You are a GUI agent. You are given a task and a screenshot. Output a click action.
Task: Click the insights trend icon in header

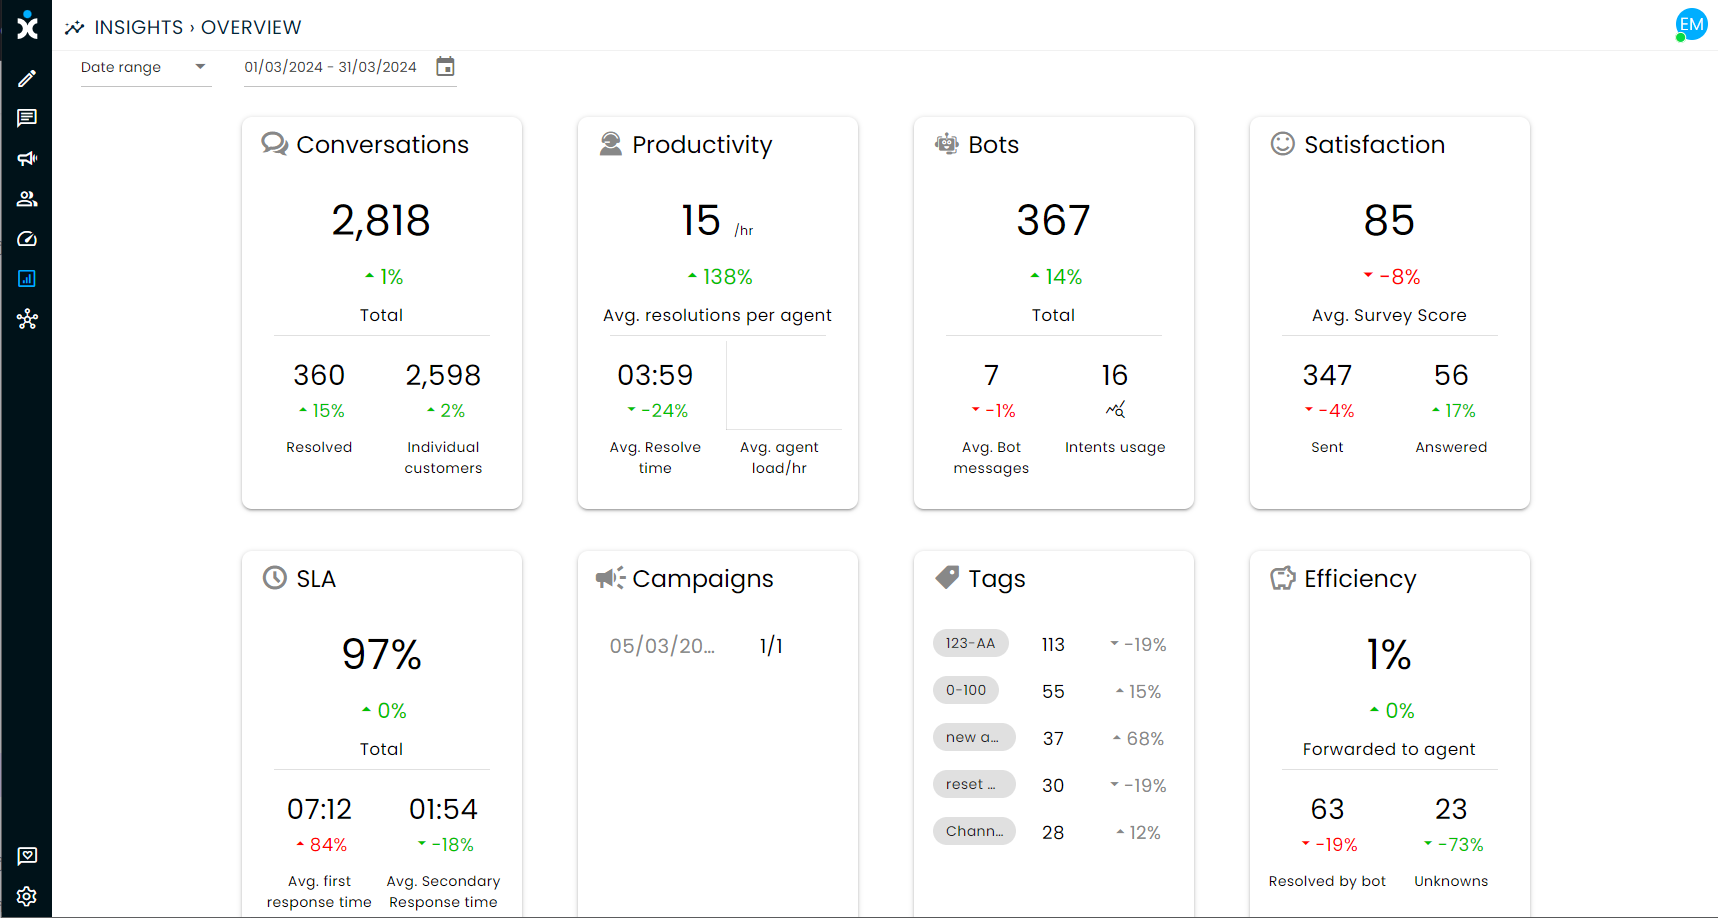[x=74, y=28]
